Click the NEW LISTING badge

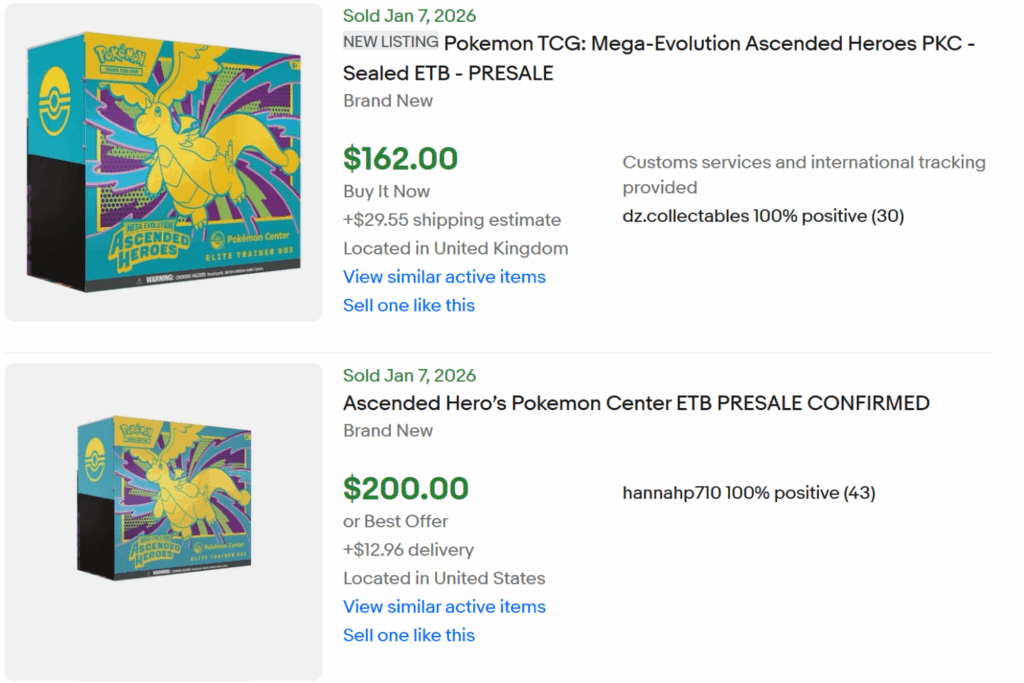(x=392, y=42)
